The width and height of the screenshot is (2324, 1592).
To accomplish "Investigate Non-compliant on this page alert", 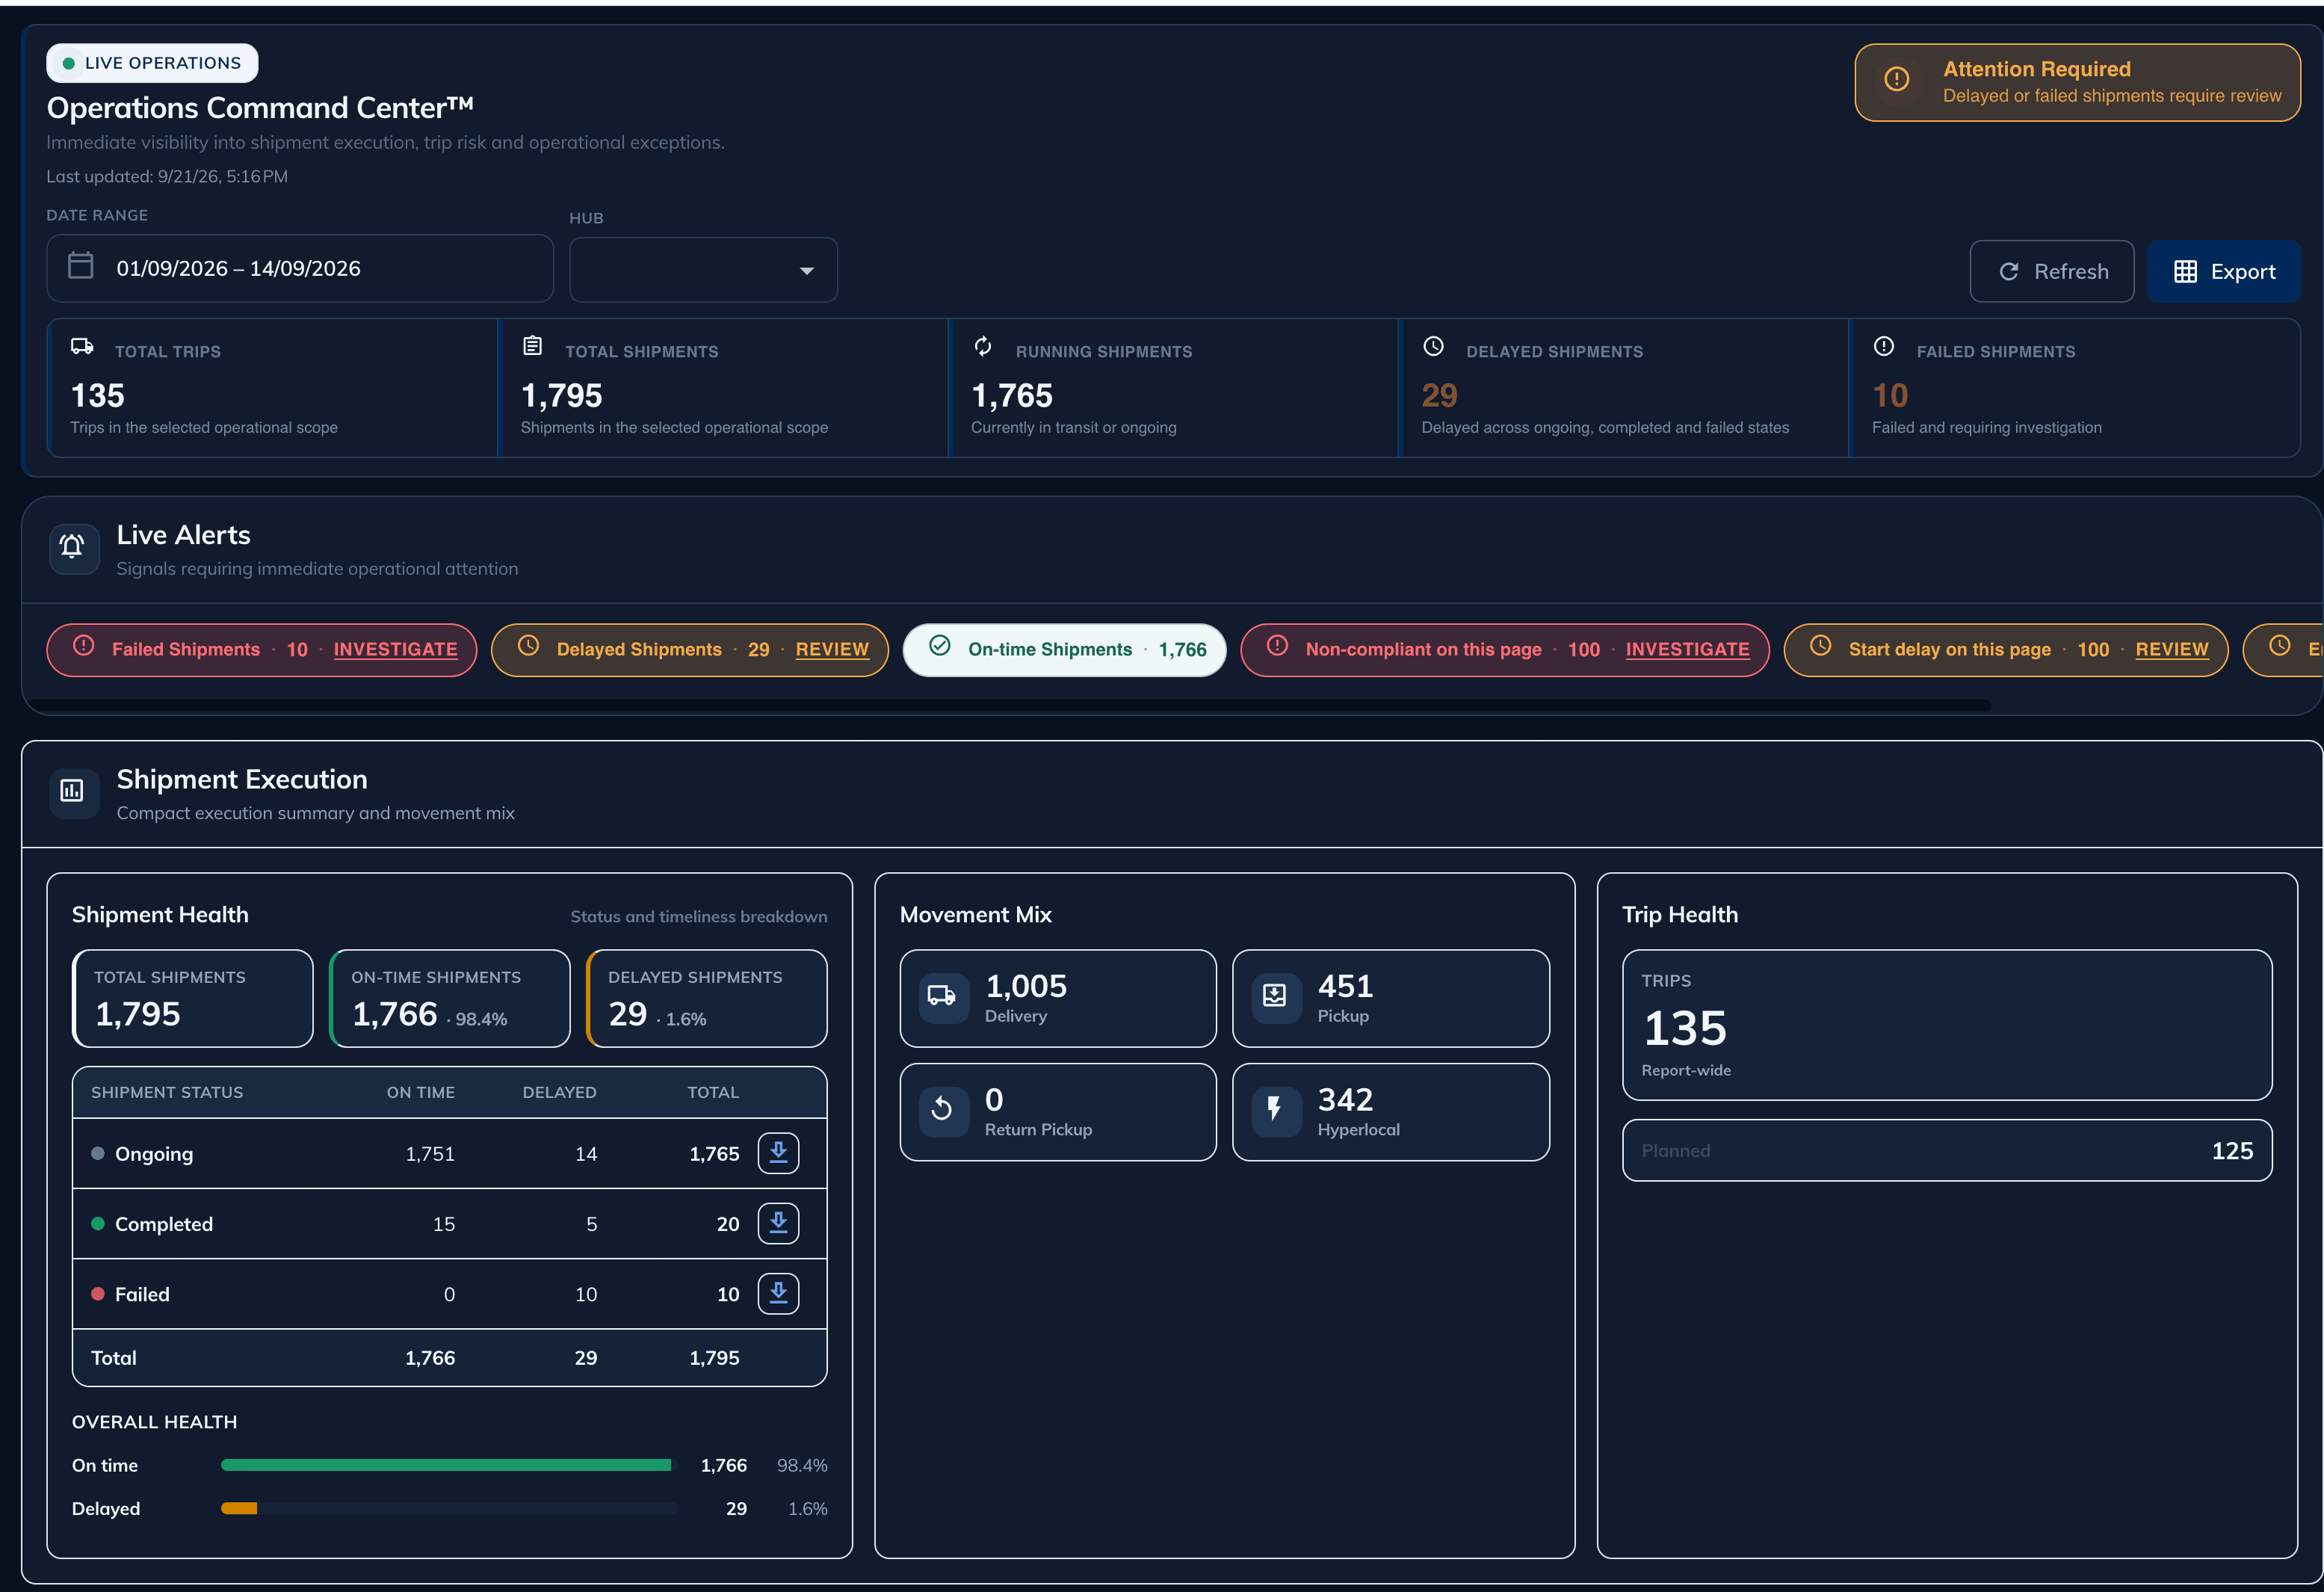I will 1687,650.
